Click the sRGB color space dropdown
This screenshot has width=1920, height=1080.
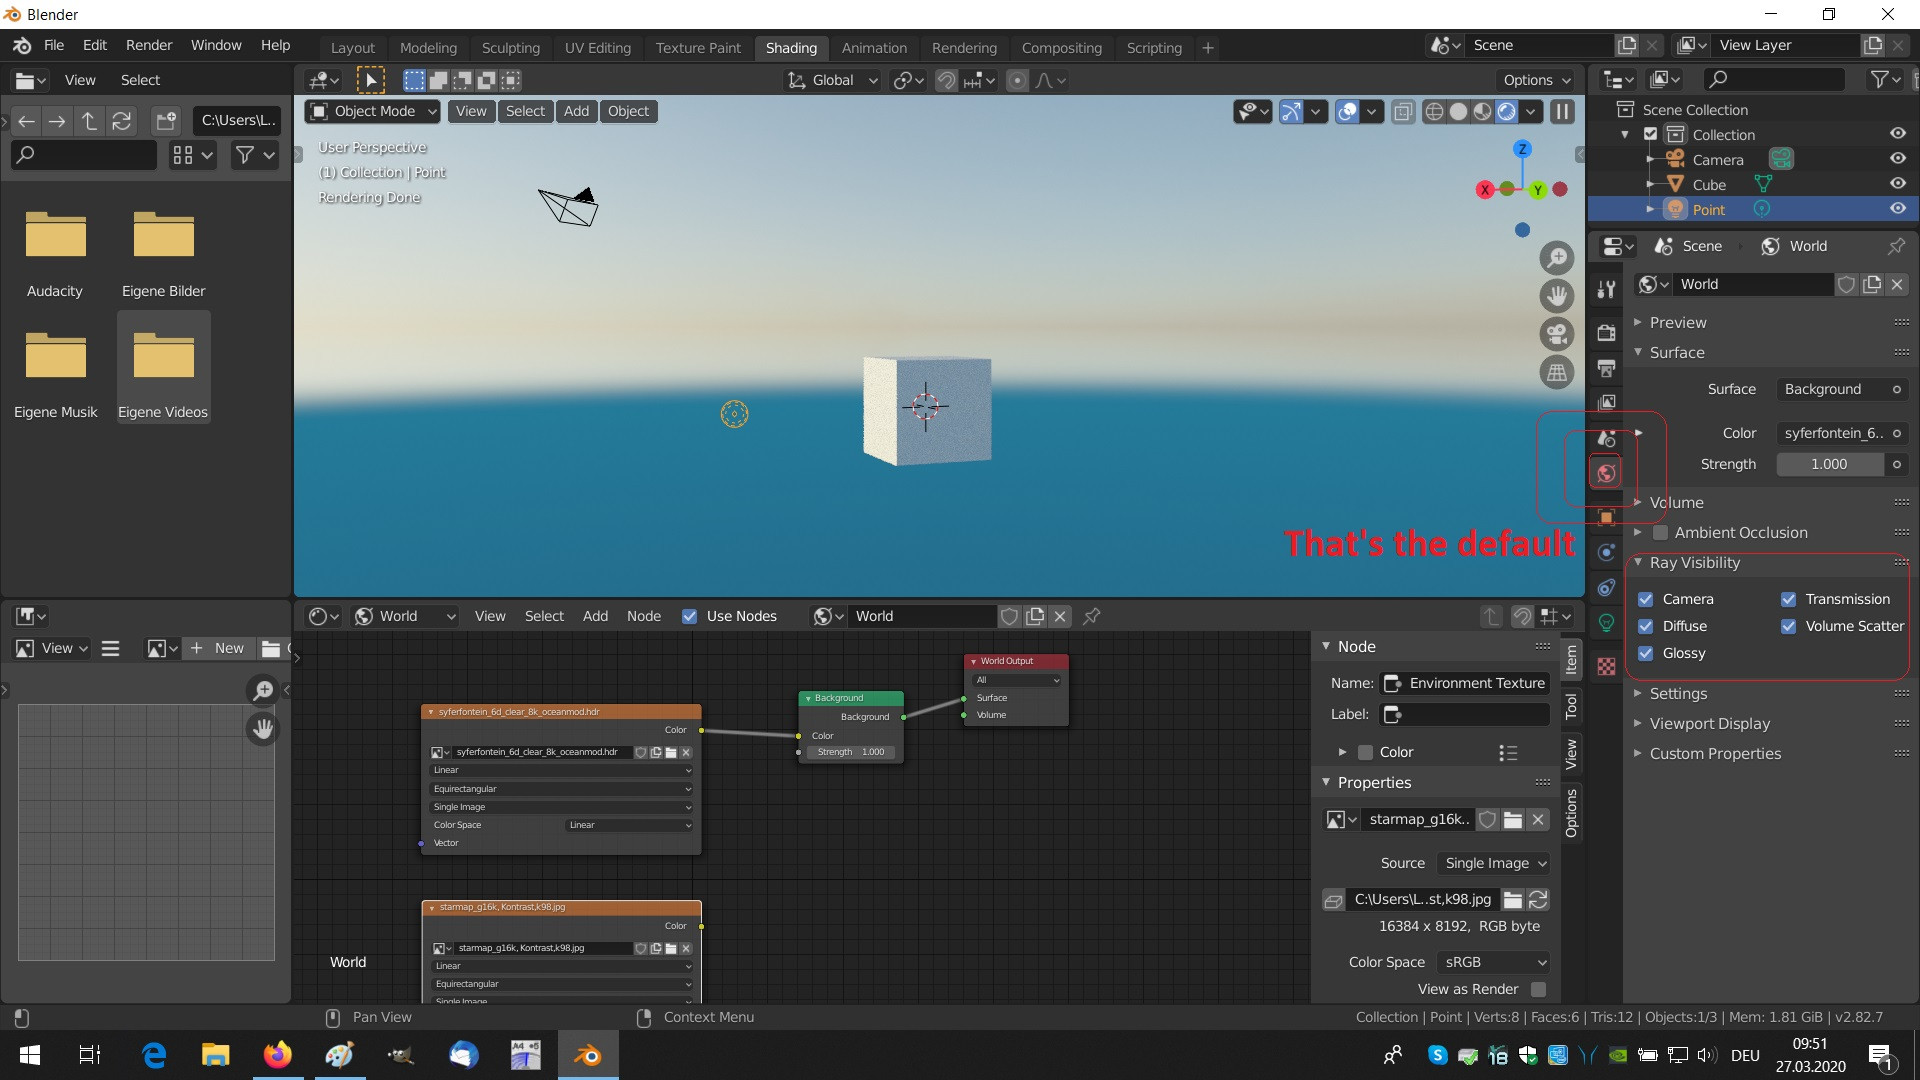[x=1491, y=961]
